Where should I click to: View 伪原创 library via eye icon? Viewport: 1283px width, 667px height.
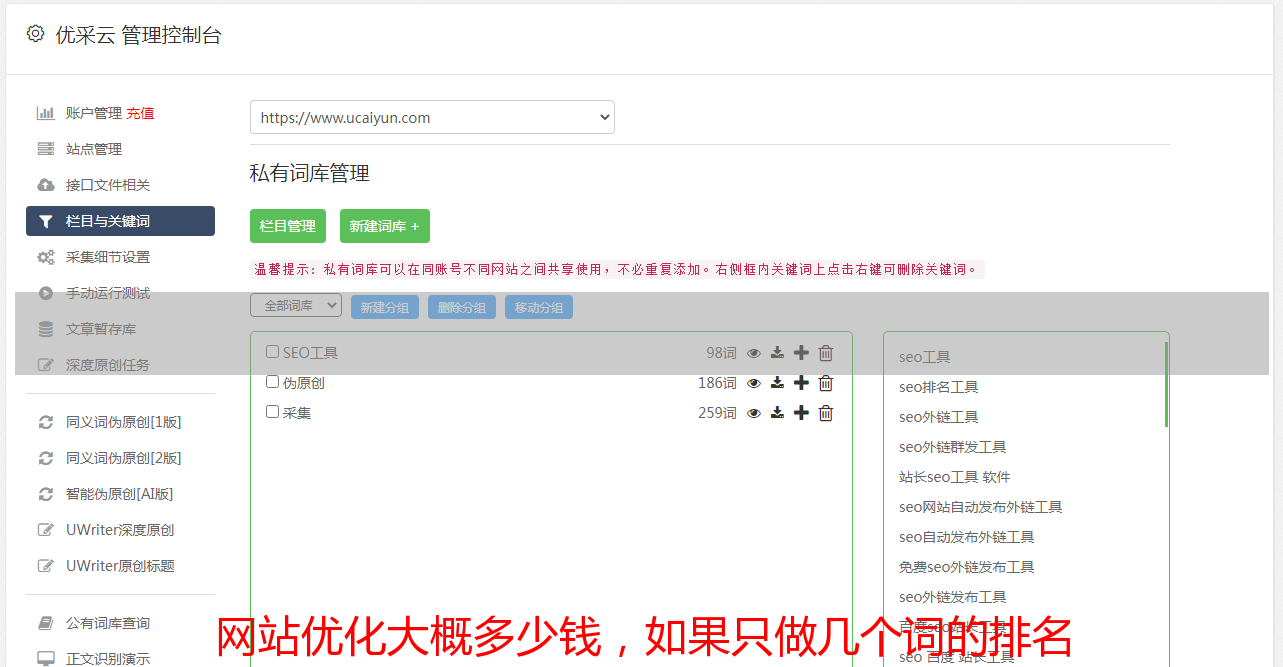pyautogui.click(x=754, y=383)
